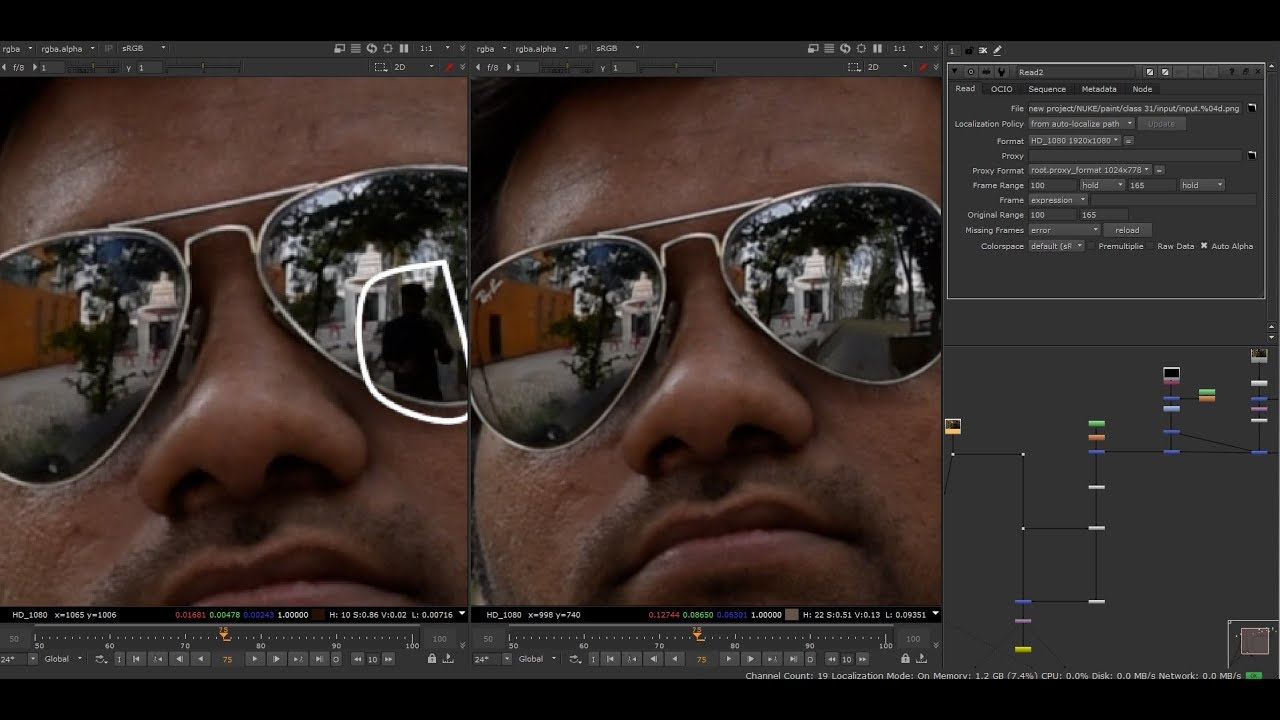
Task: Close the Read2 properties panel
Action: (1258, 72)
